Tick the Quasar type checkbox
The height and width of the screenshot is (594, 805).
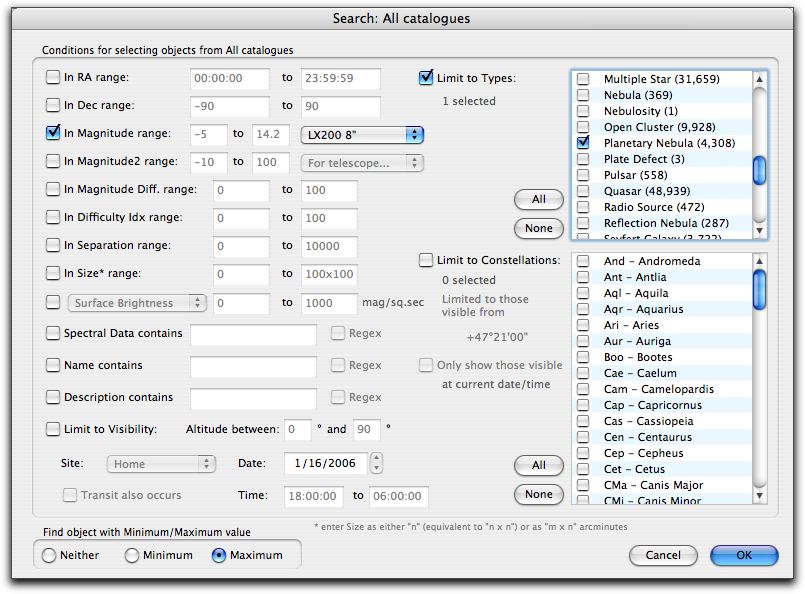(x=583, y=191)
